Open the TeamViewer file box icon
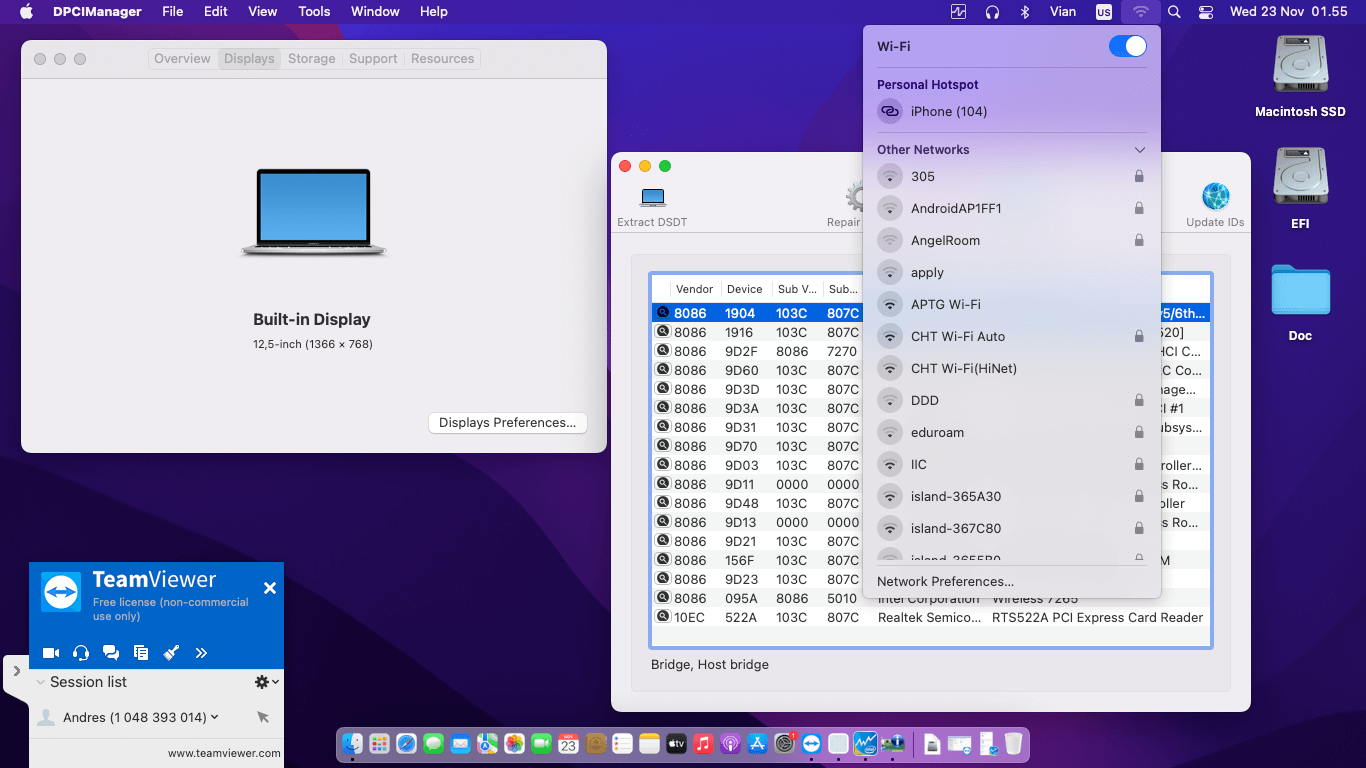 (x=141, y=653)
